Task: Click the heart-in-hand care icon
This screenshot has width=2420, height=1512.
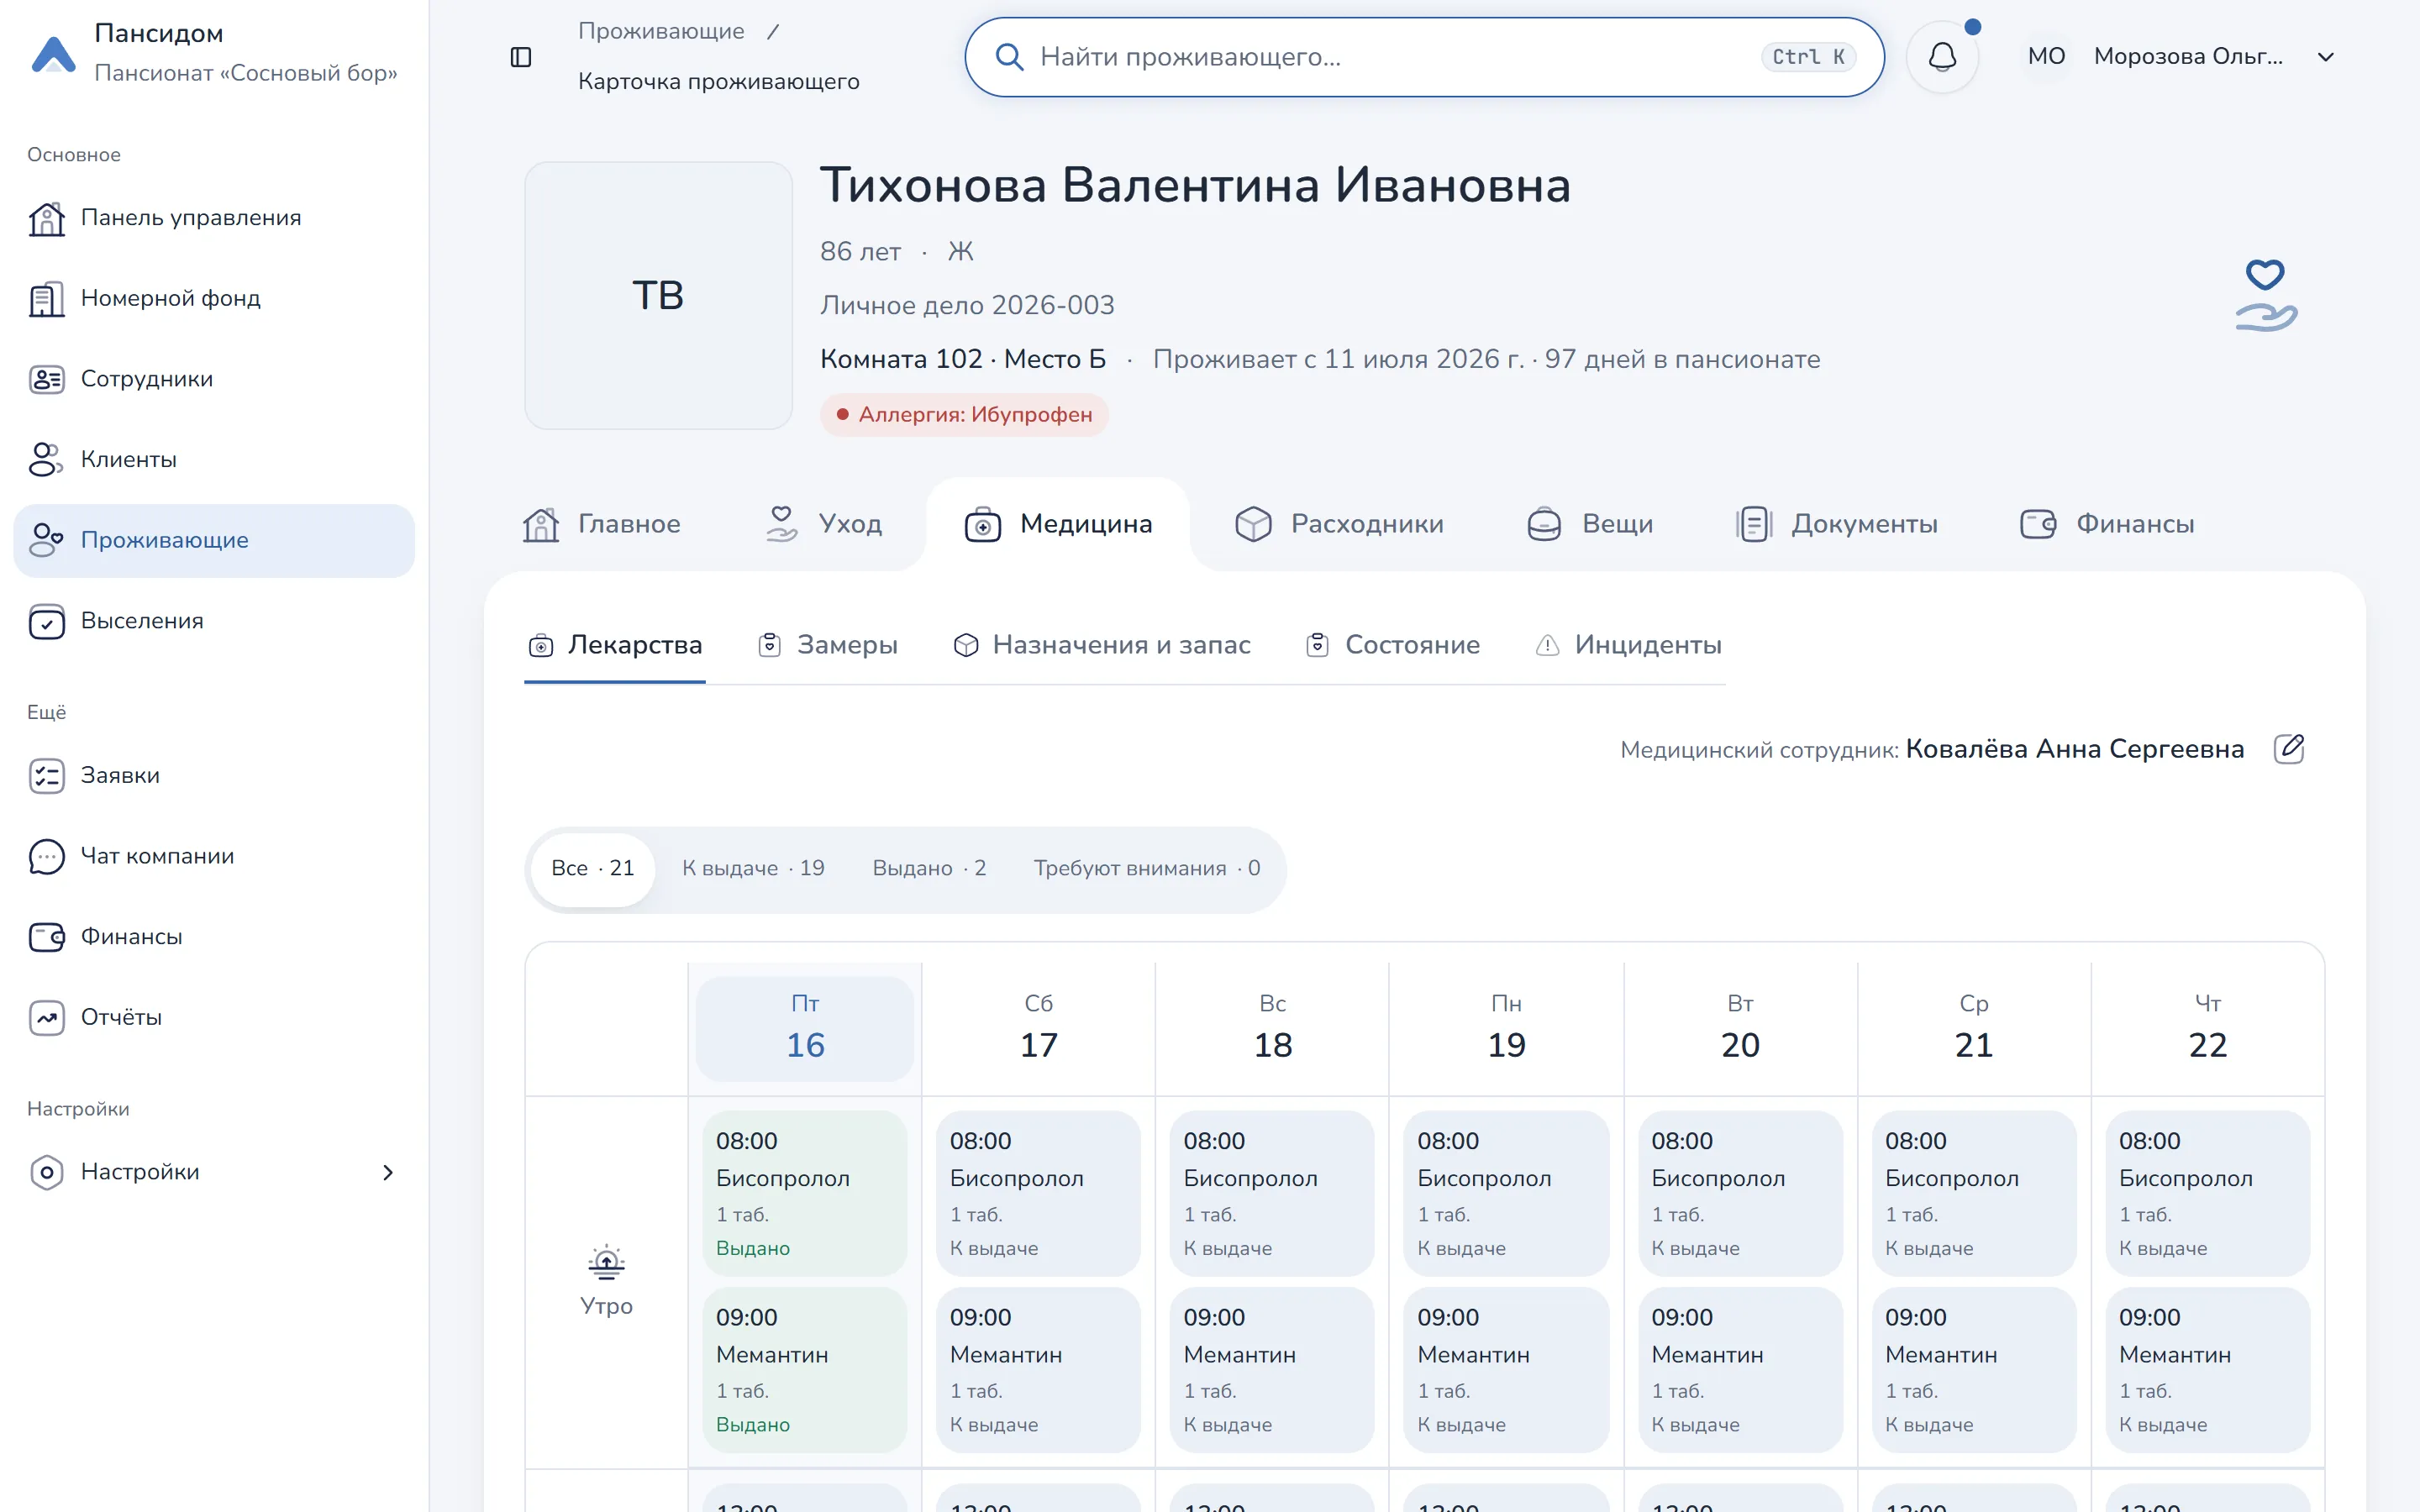Action: [2266, 295]
